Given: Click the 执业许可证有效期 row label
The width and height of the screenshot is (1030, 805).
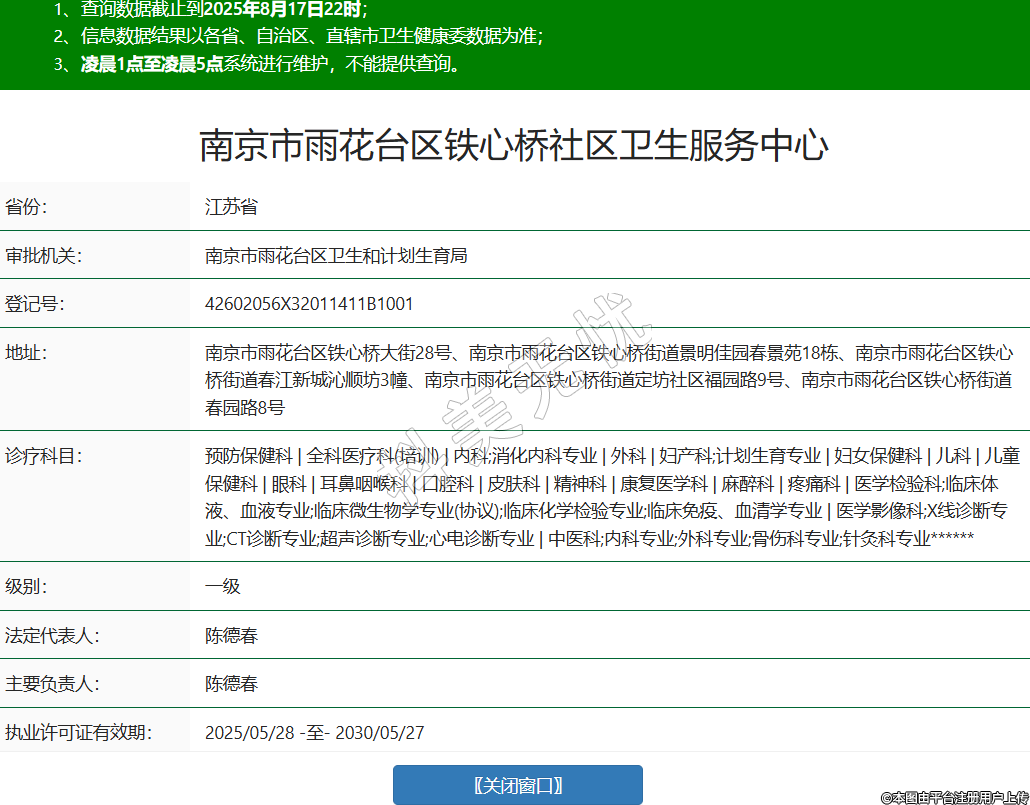Looking at the screenshot, I should [78, 733].
